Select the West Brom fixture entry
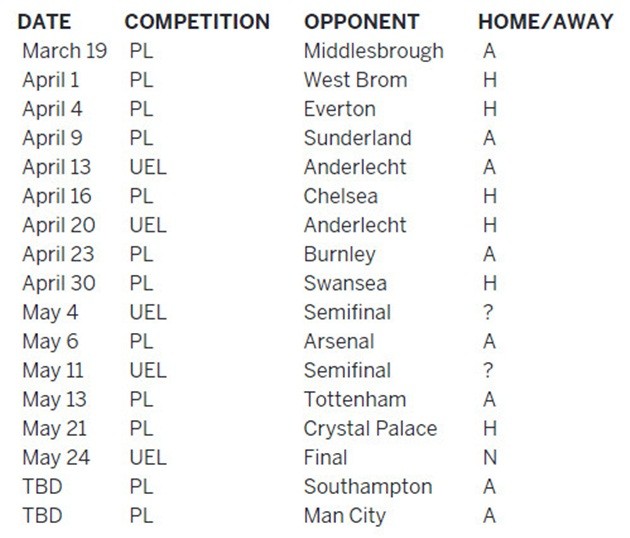This screenshot has width=630, height=538. point(356,80)
